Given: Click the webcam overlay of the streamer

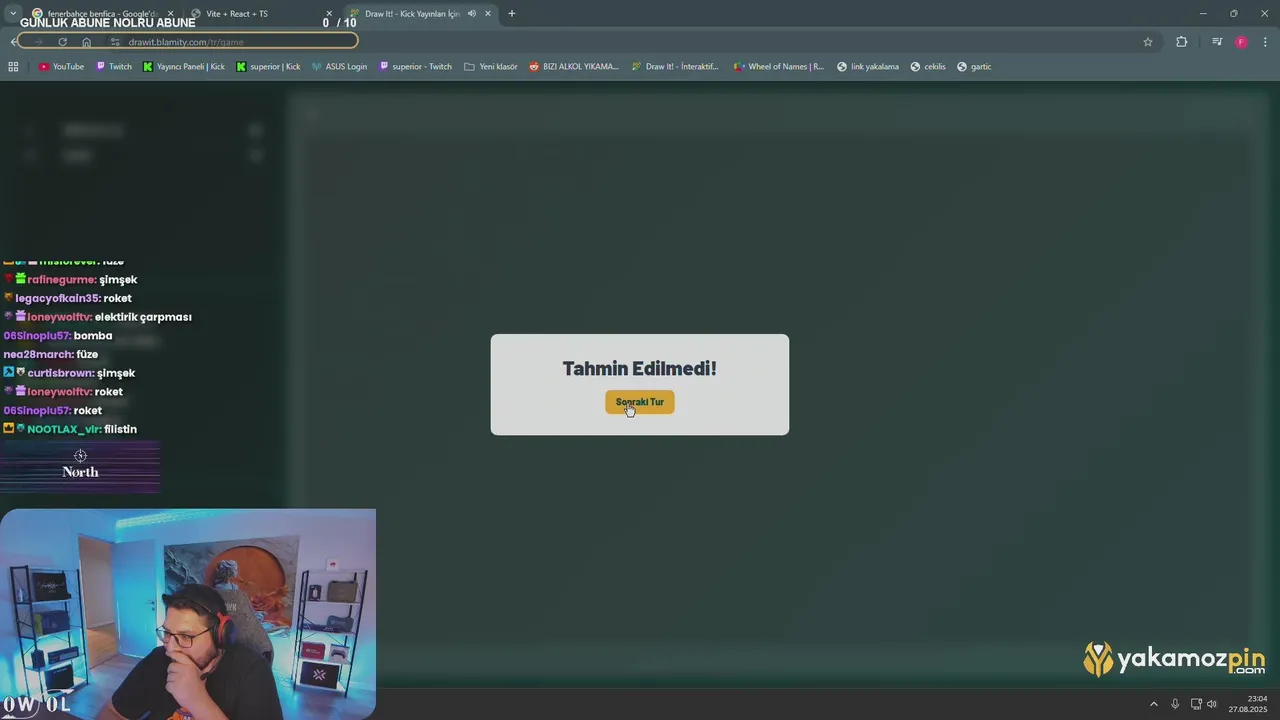Looking at the screenshot, I should point(188,613).
